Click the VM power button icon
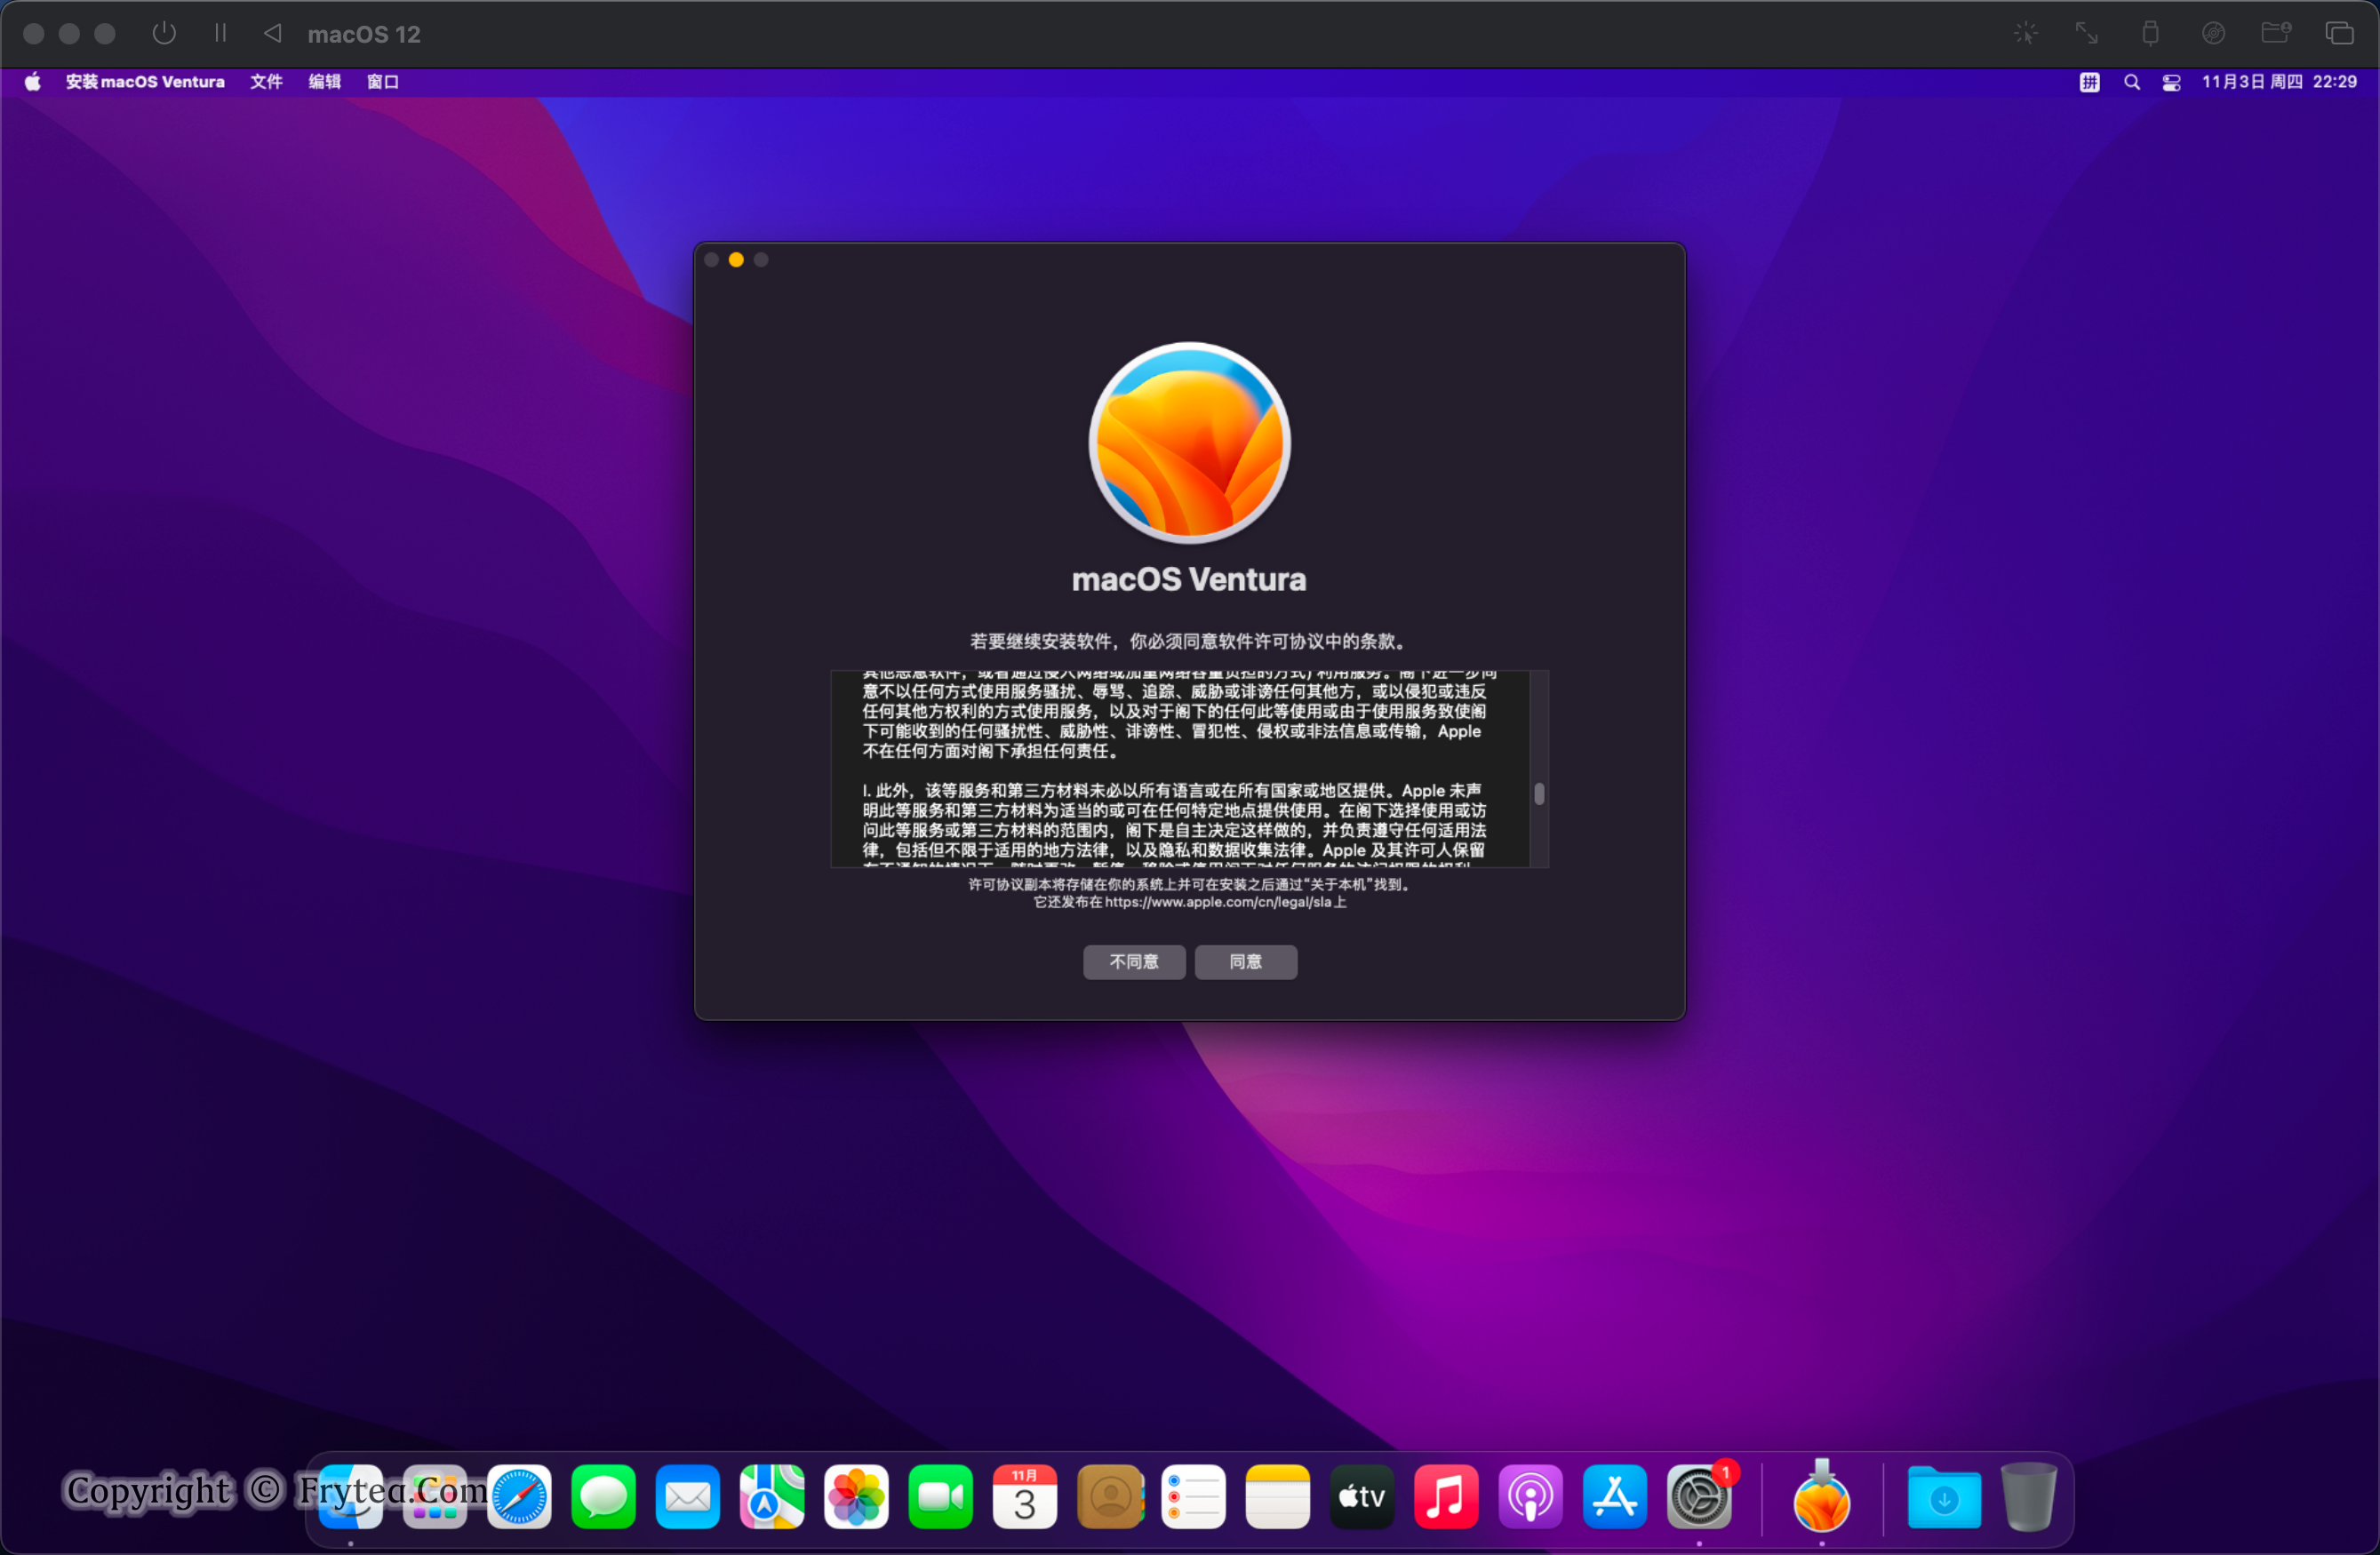 coord(164,33)
